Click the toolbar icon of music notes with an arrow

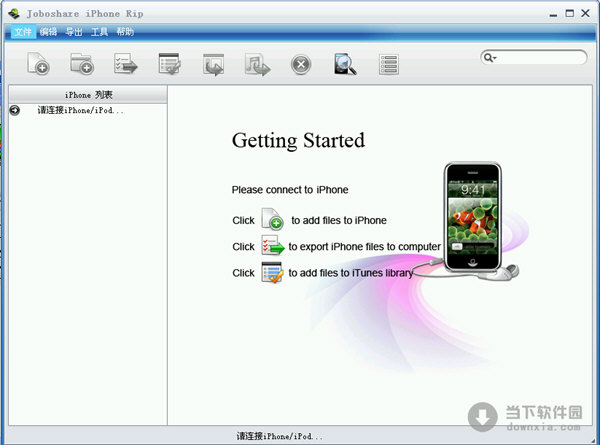click(x=258, y=64)
